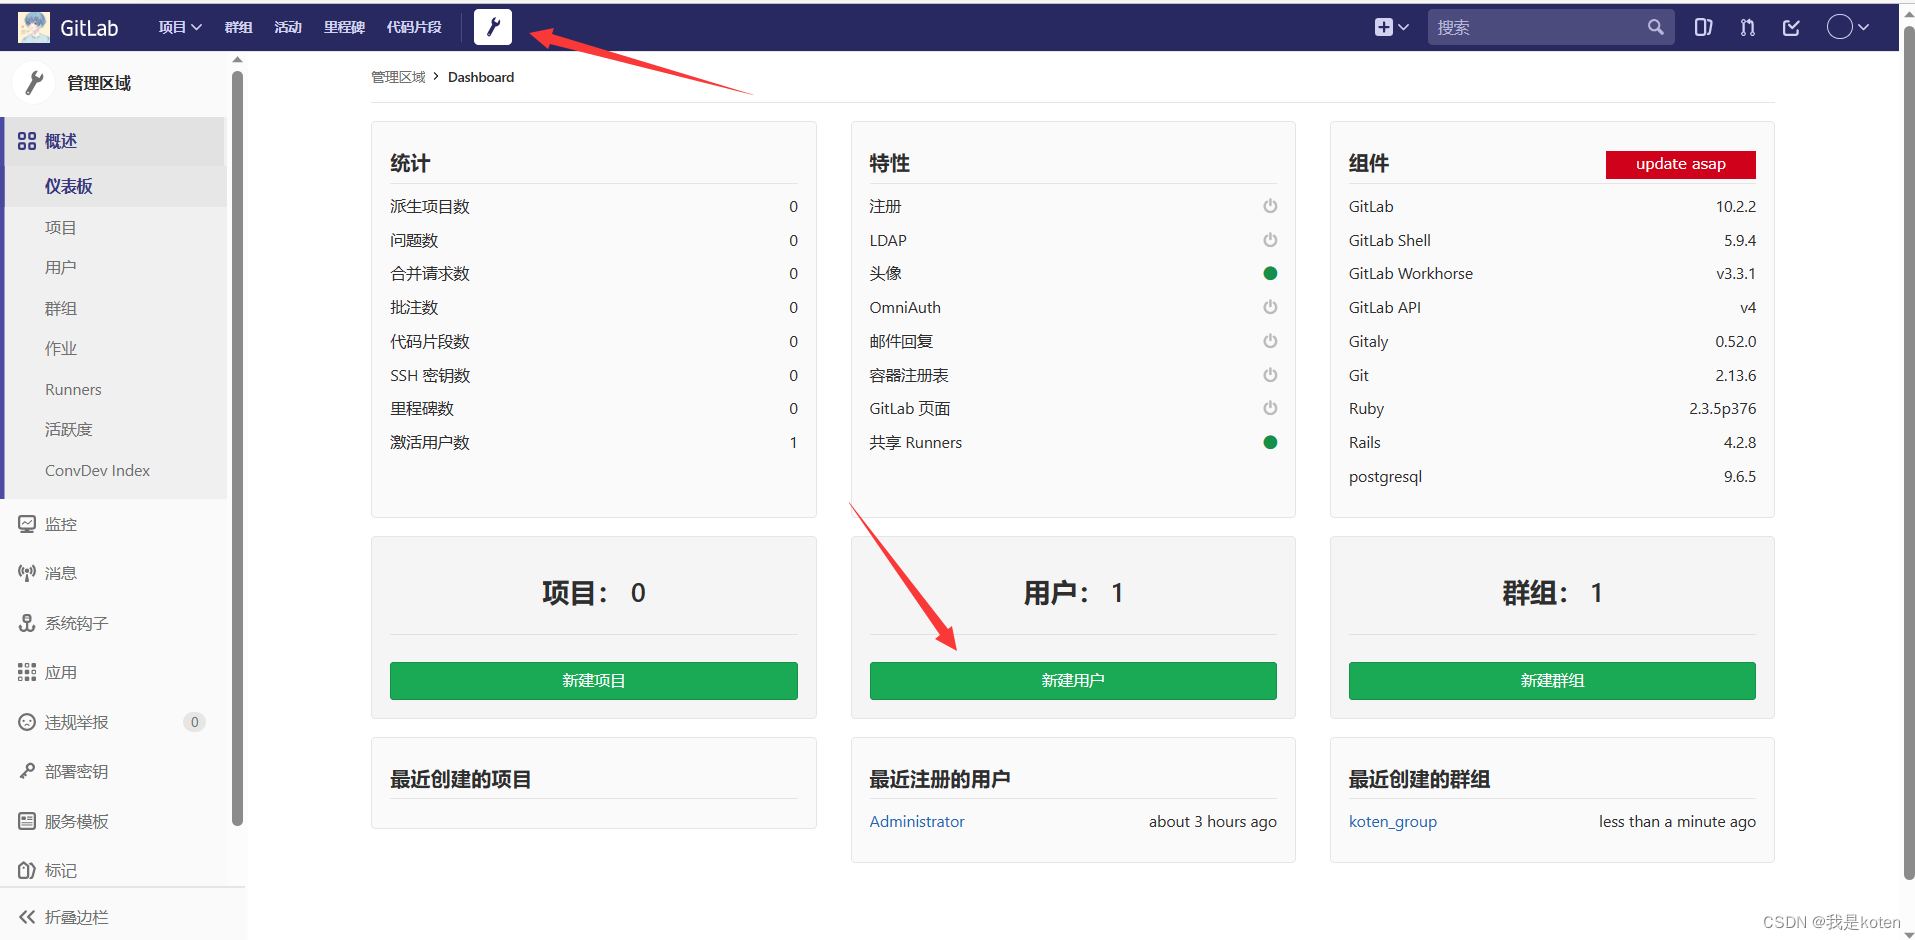Click the 管理区域 wrench sidebar header icon
This screenshot has width=1915, height=940.
34,82
